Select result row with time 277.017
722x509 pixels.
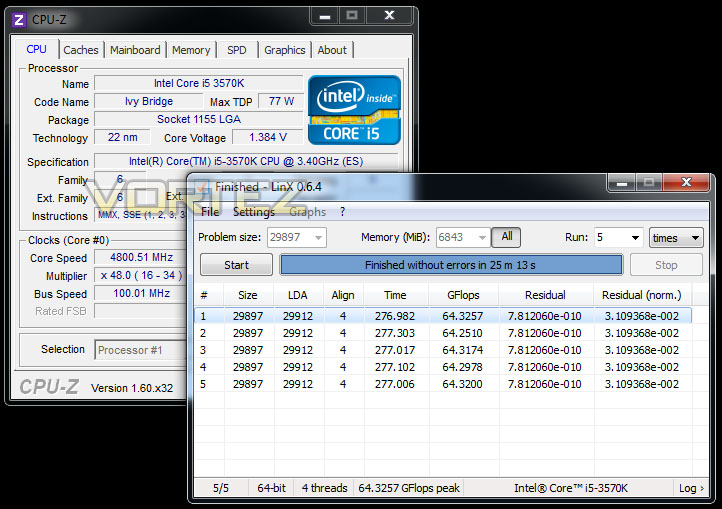coord(443,350)
